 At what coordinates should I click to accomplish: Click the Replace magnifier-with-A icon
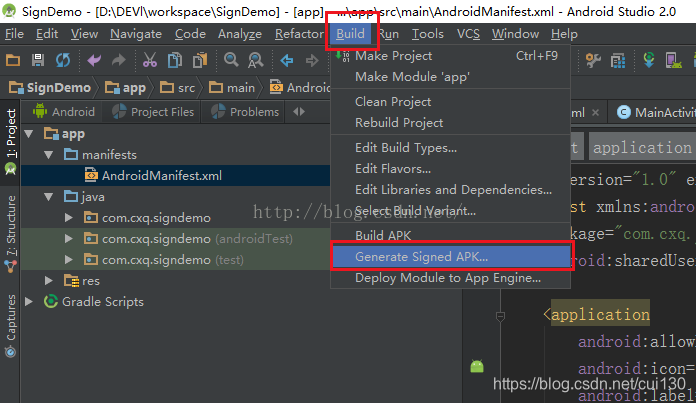click(256, 60)
